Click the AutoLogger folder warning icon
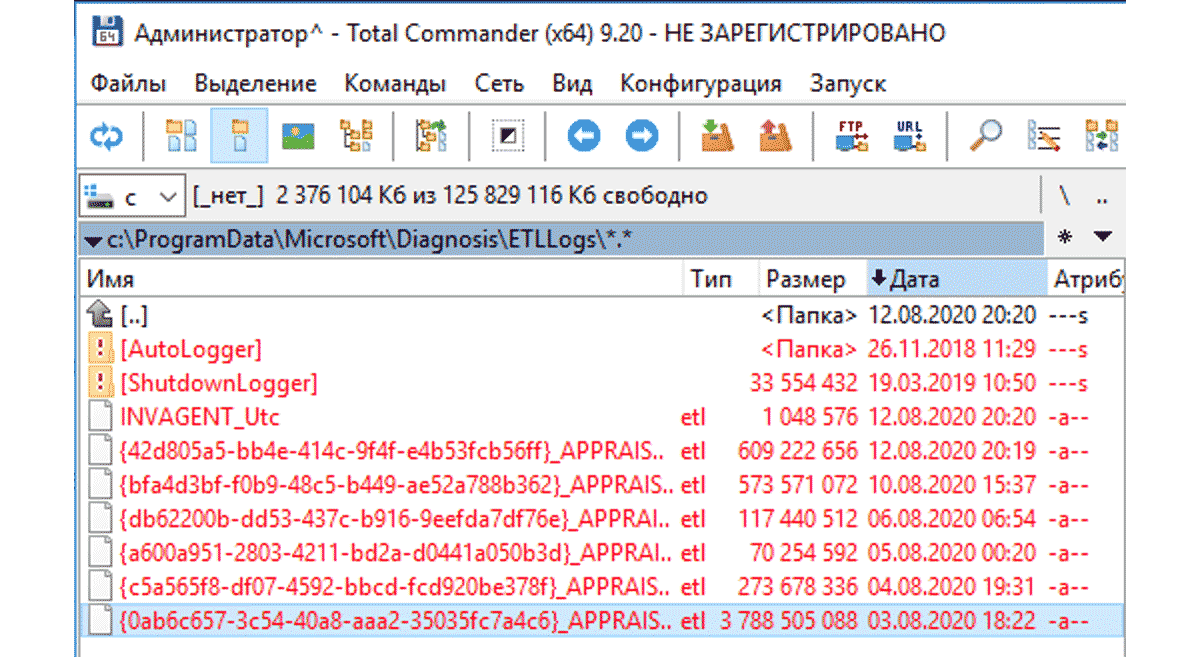 [x=99, y=350]
